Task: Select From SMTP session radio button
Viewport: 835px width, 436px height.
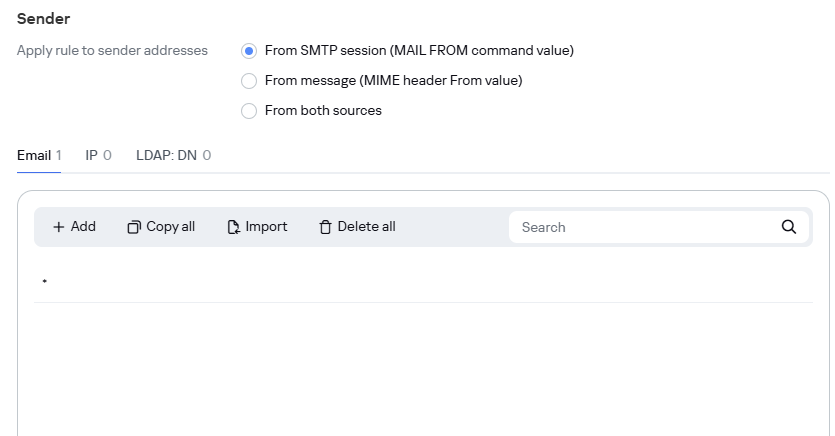Action: 249,51
